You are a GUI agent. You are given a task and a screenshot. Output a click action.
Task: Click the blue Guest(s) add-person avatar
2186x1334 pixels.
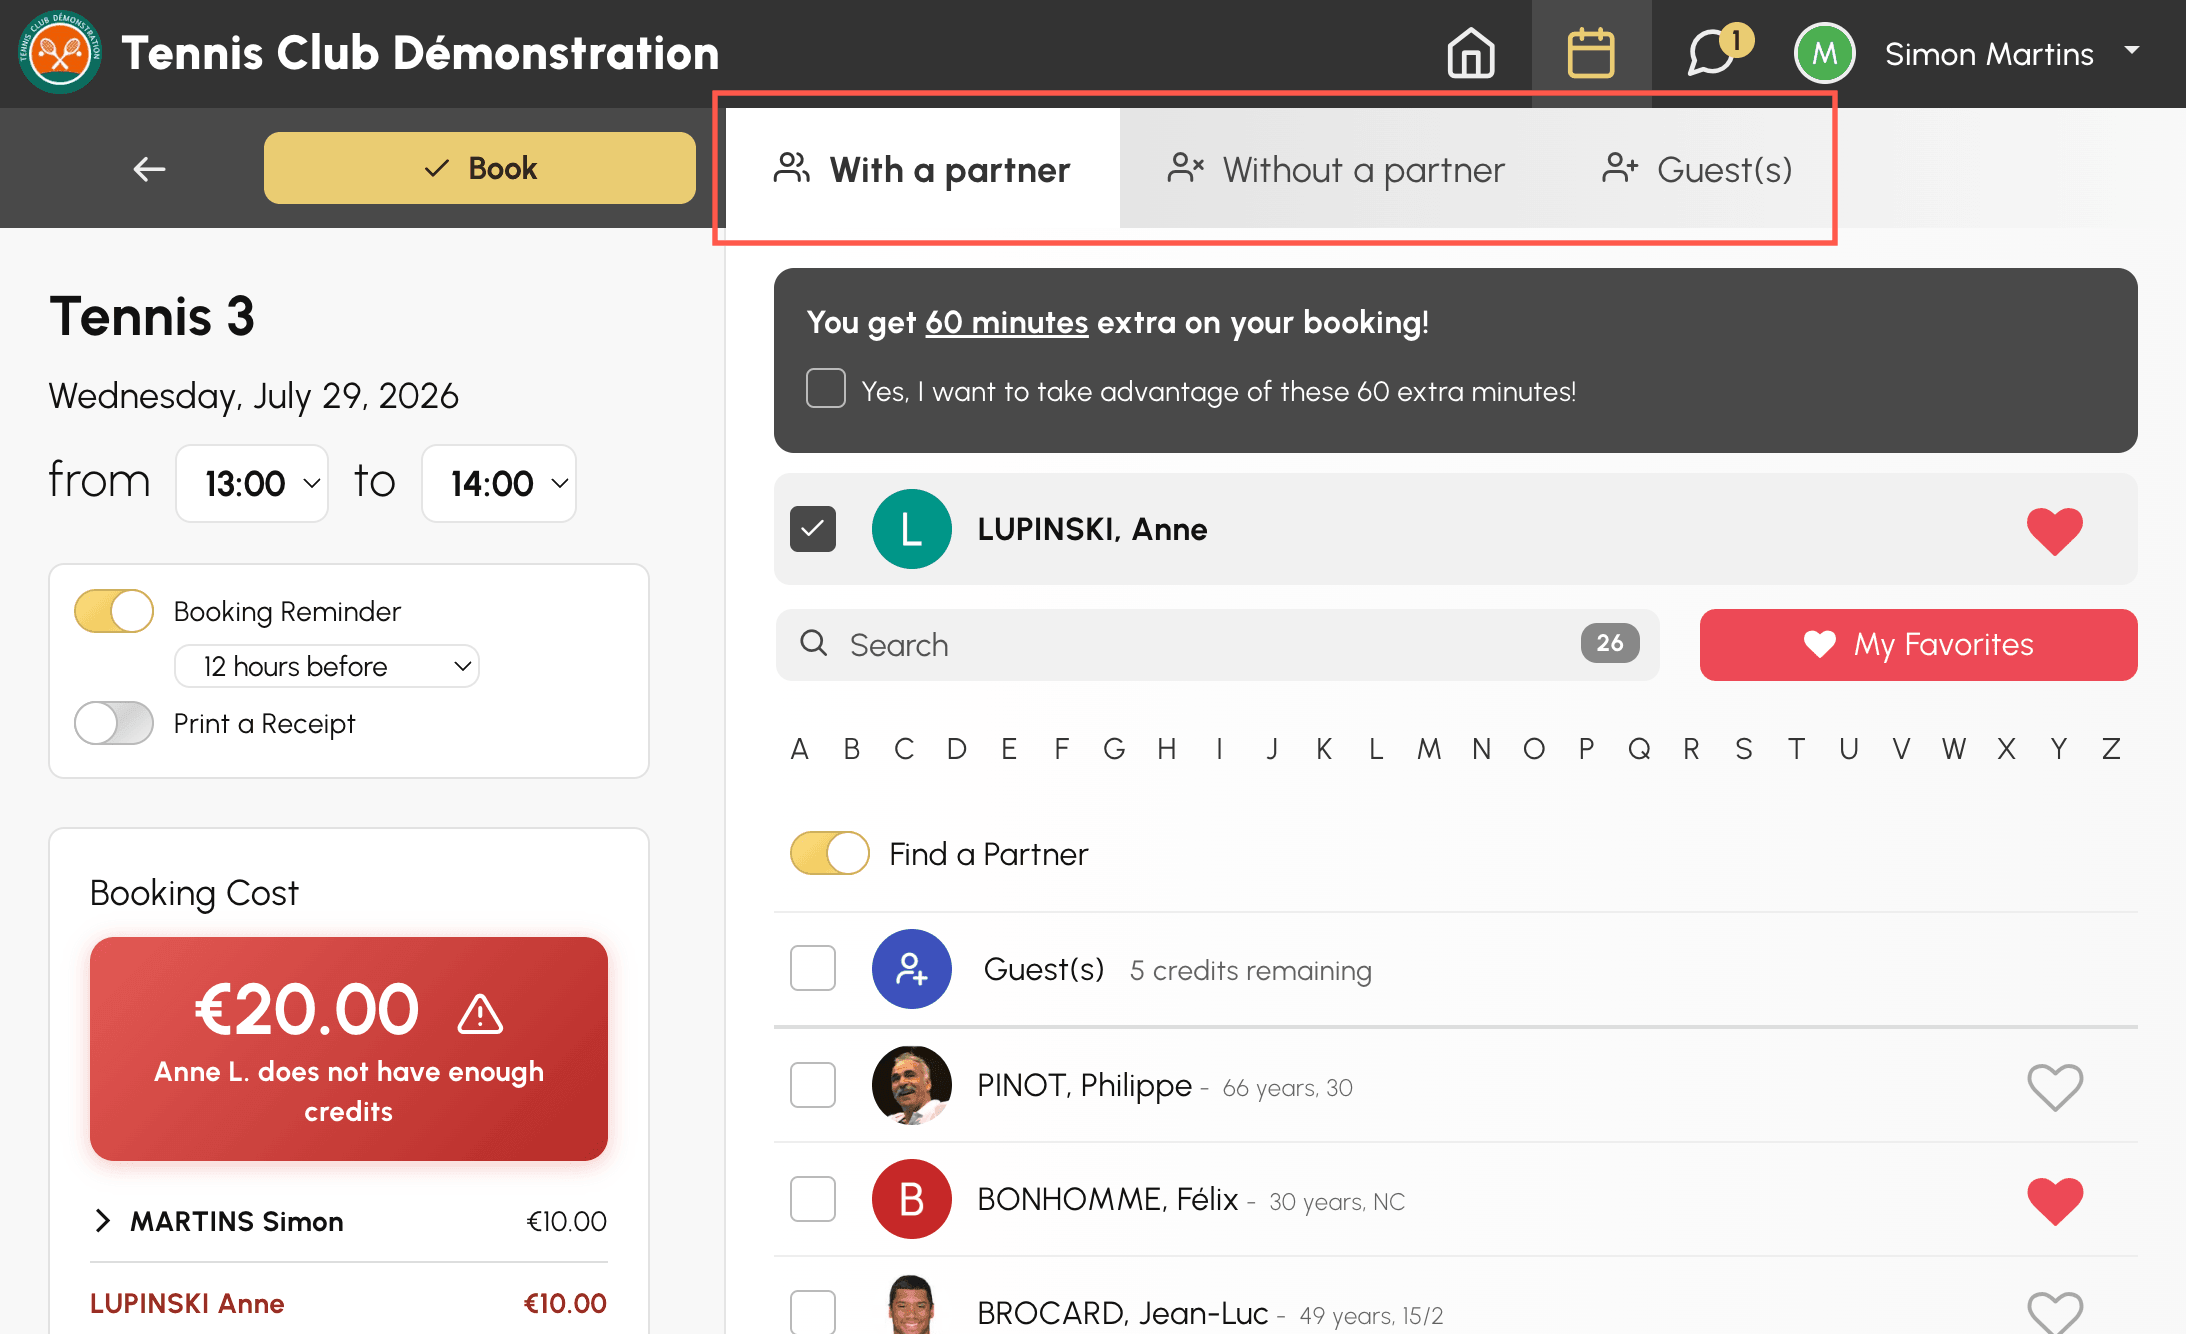point(912,969)
